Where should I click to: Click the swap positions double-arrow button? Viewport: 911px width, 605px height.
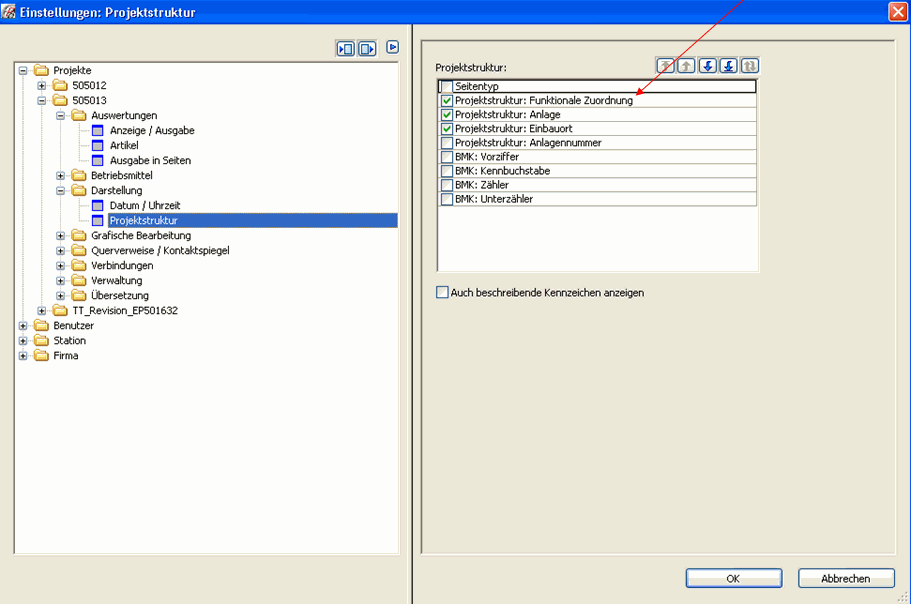point(749,66)
